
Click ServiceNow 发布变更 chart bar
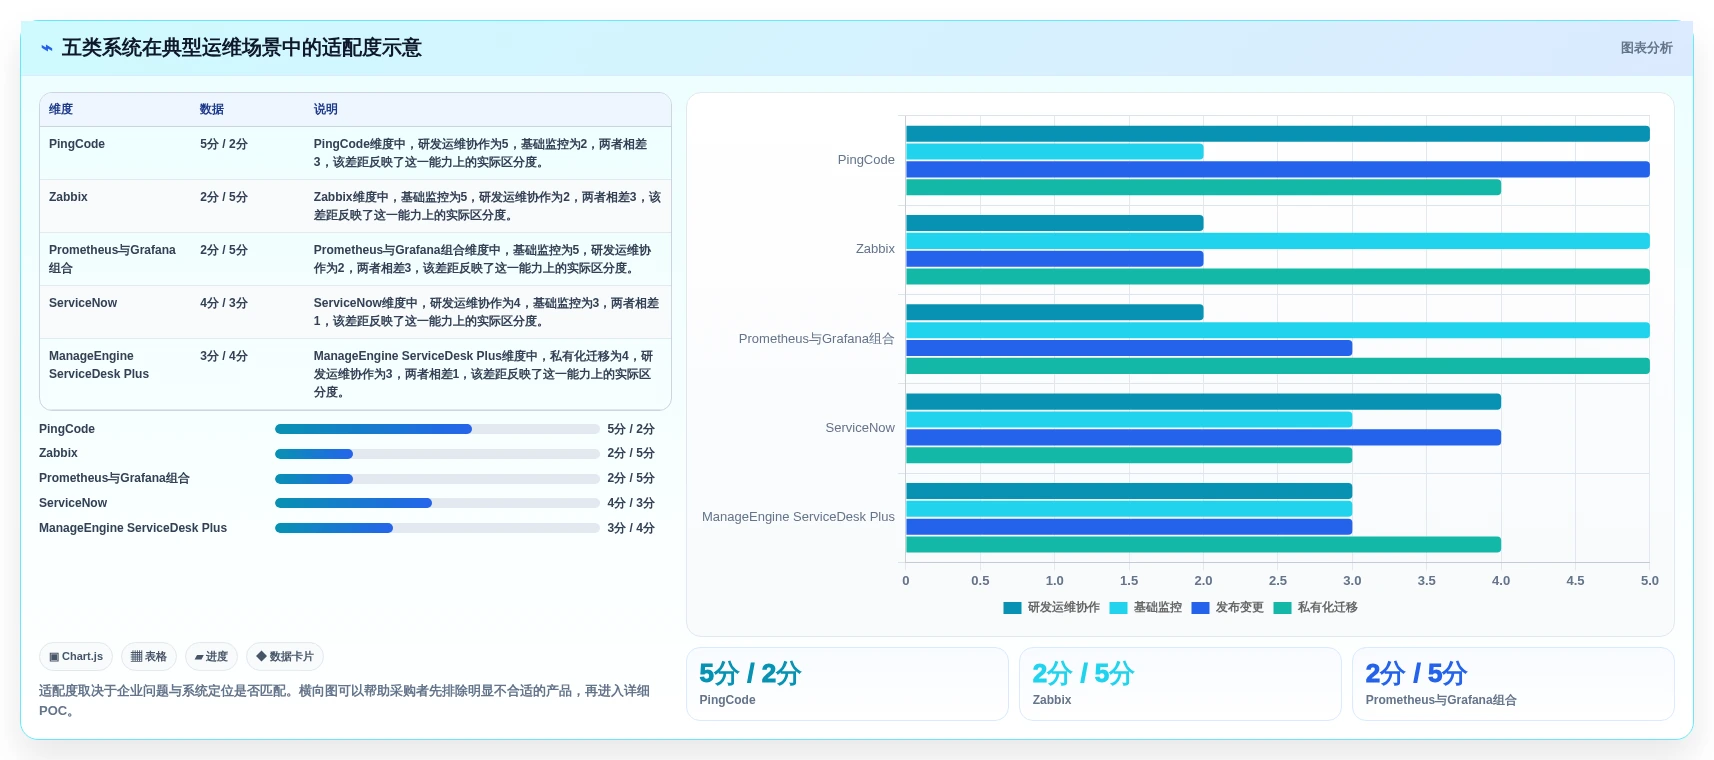point(1203,437)
